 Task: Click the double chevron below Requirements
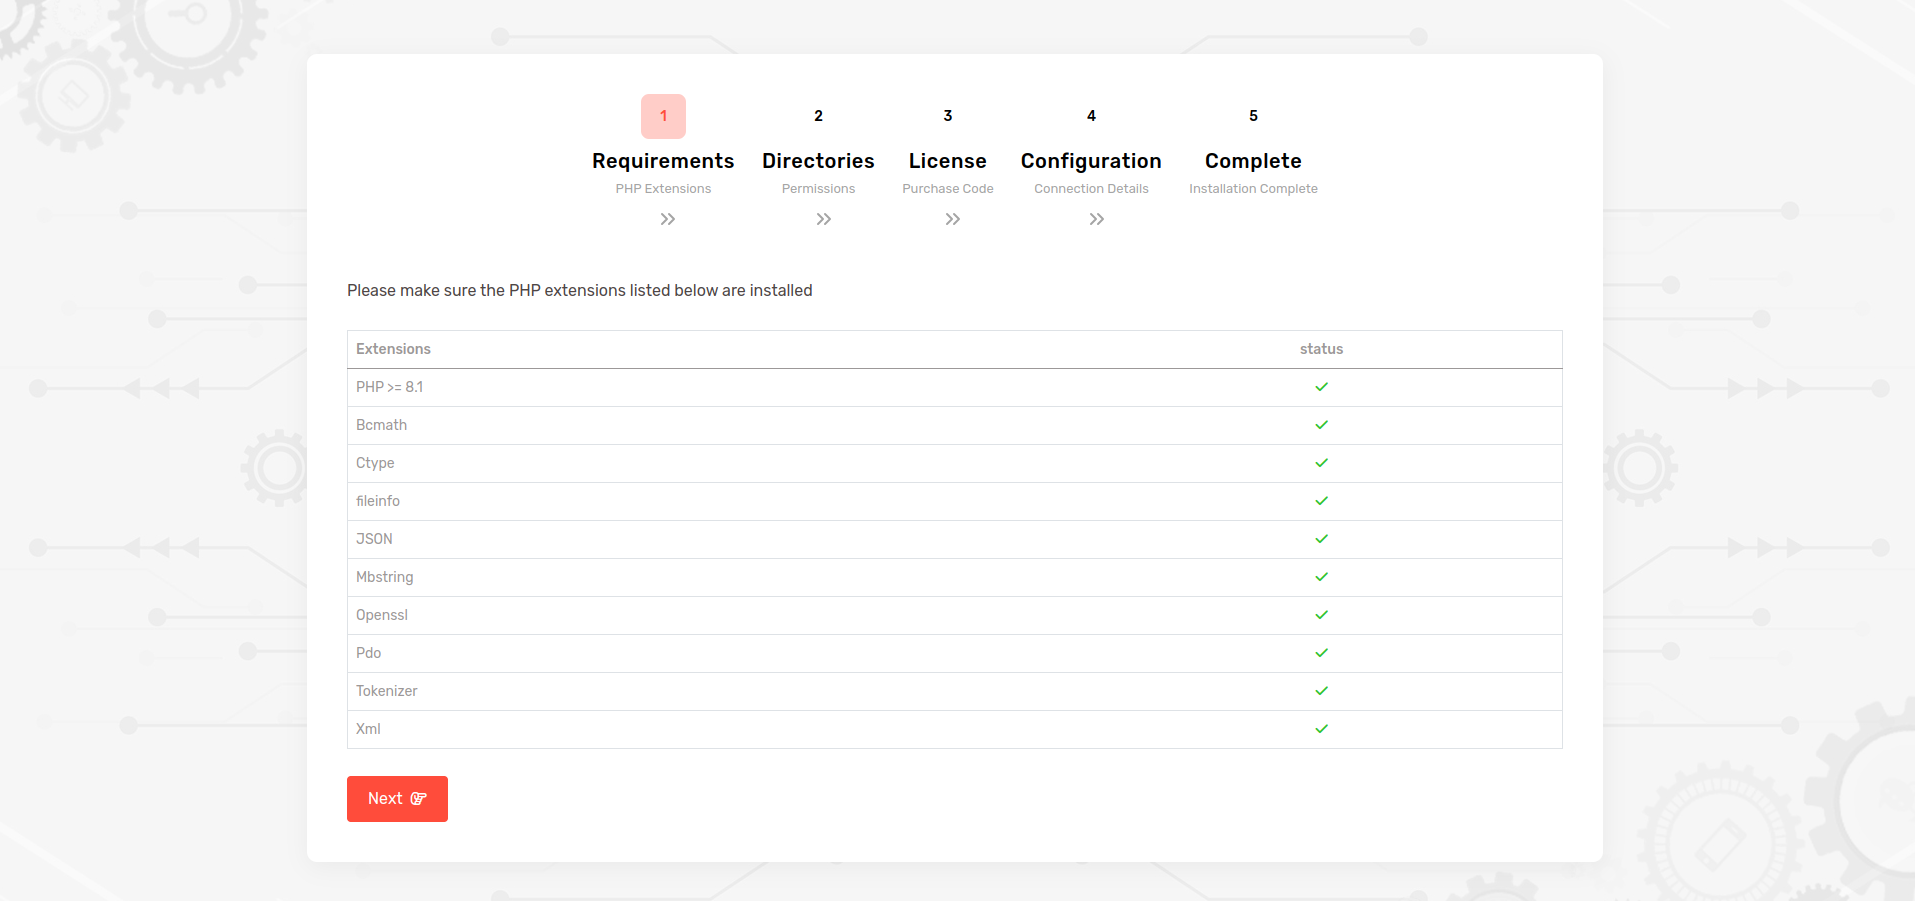coord(667,219)
